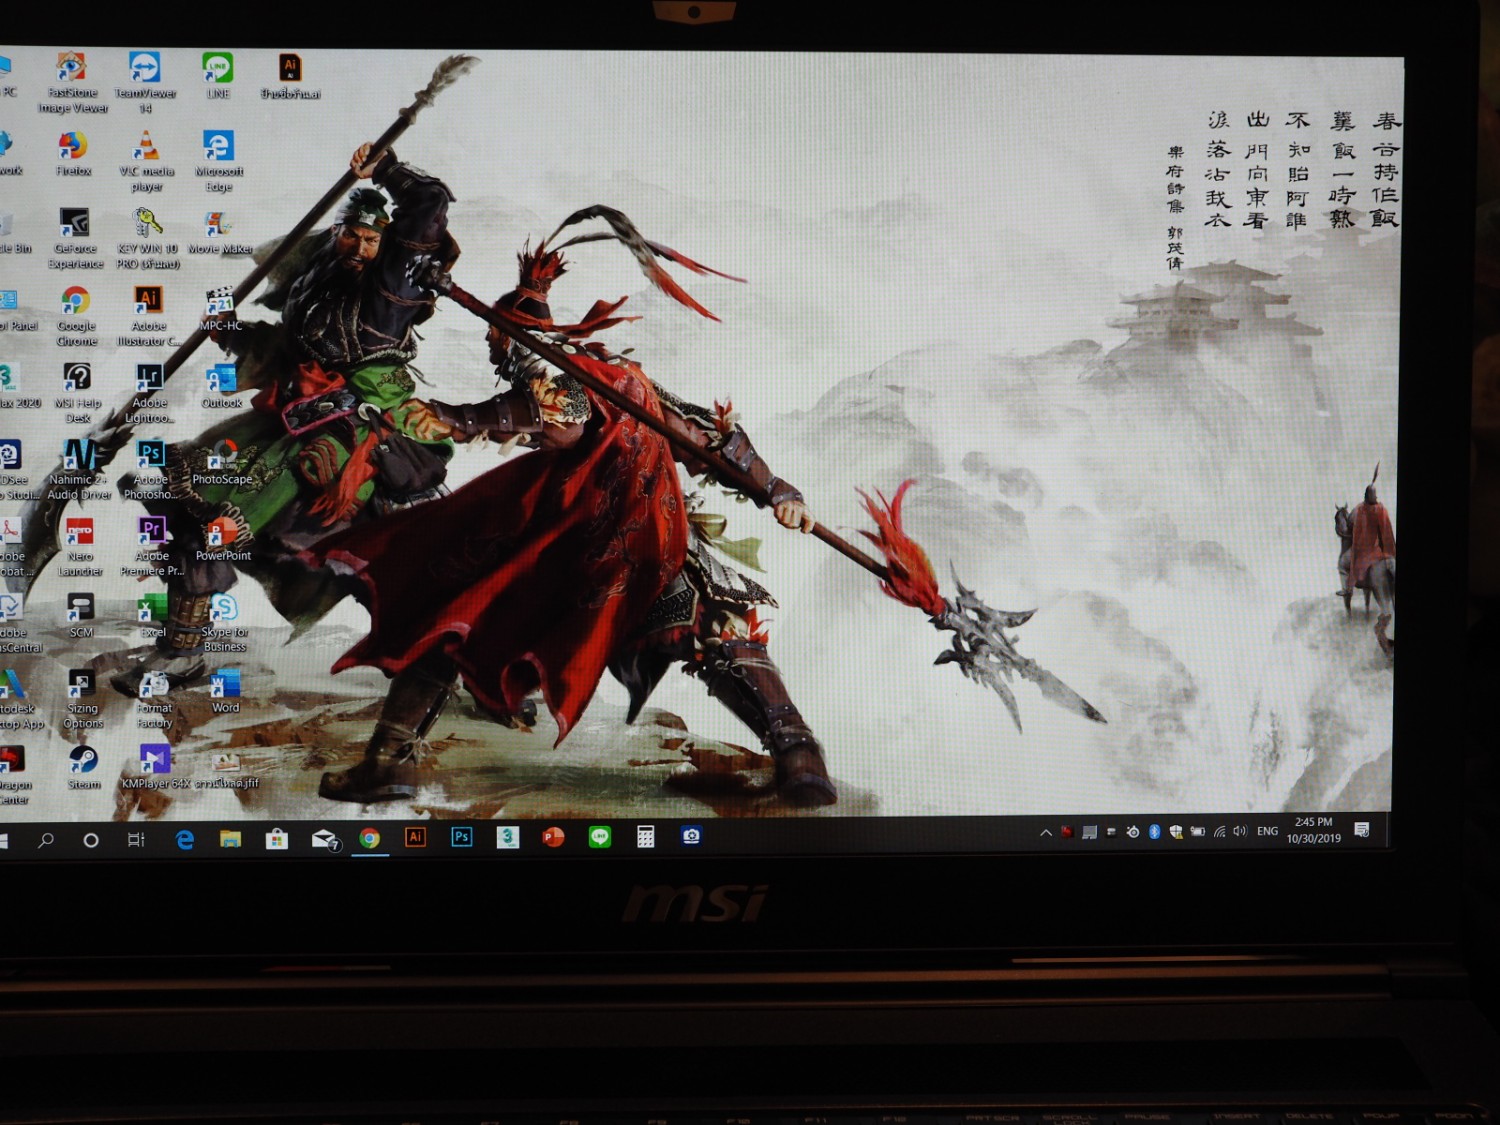Open KMPlayer 64X desktop shortcut
The image size is (1500, 1125).
155,768
